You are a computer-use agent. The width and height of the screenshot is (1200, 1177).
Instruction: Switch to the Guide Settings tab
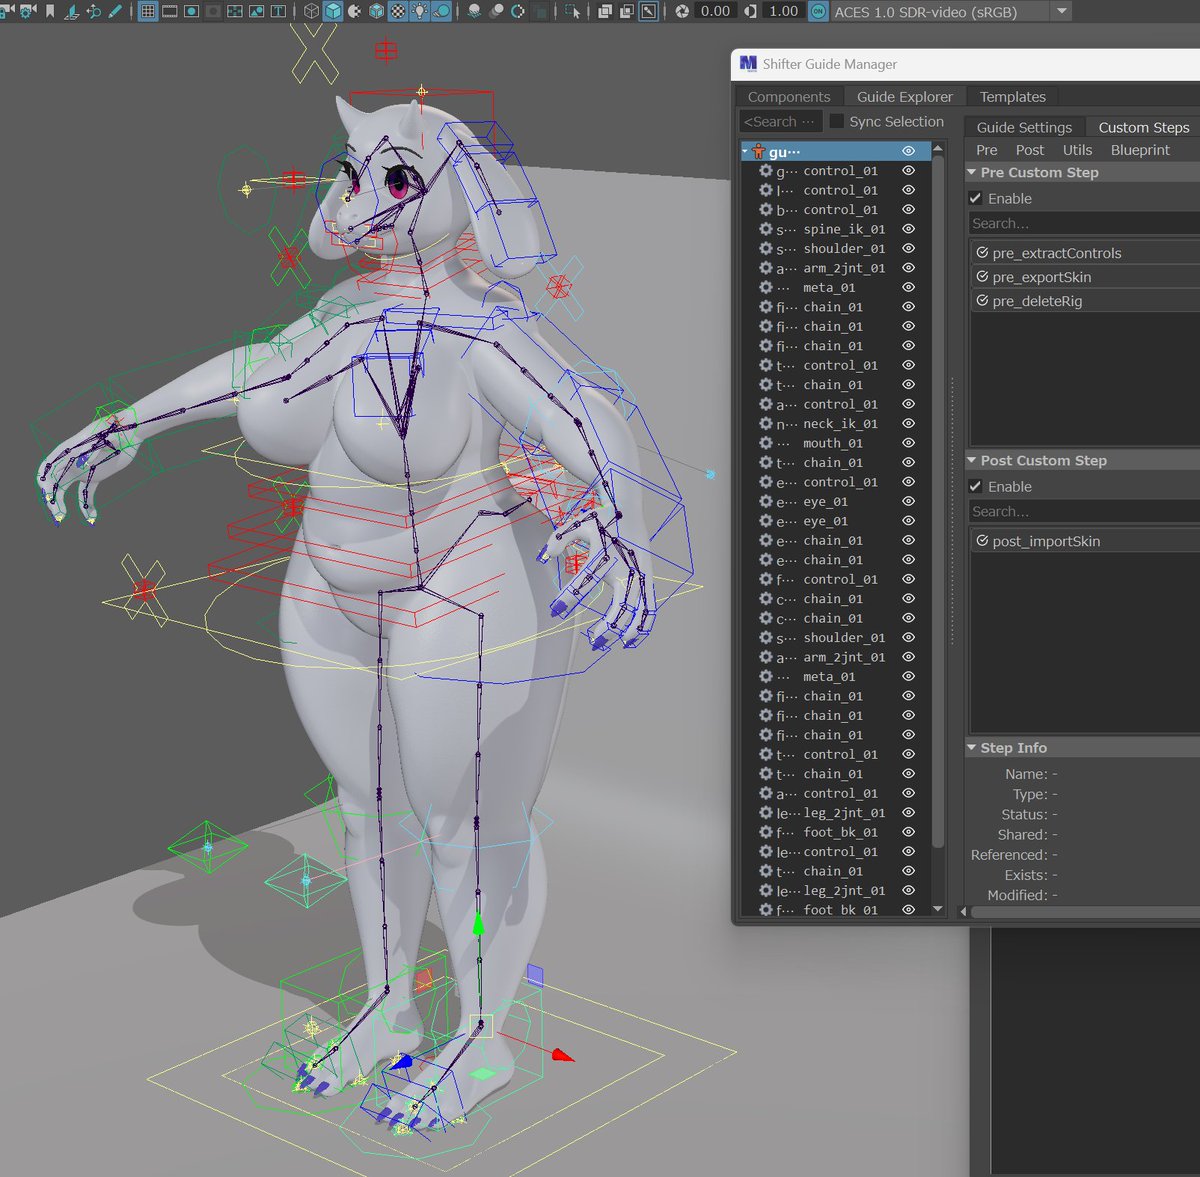(1024, 127)
